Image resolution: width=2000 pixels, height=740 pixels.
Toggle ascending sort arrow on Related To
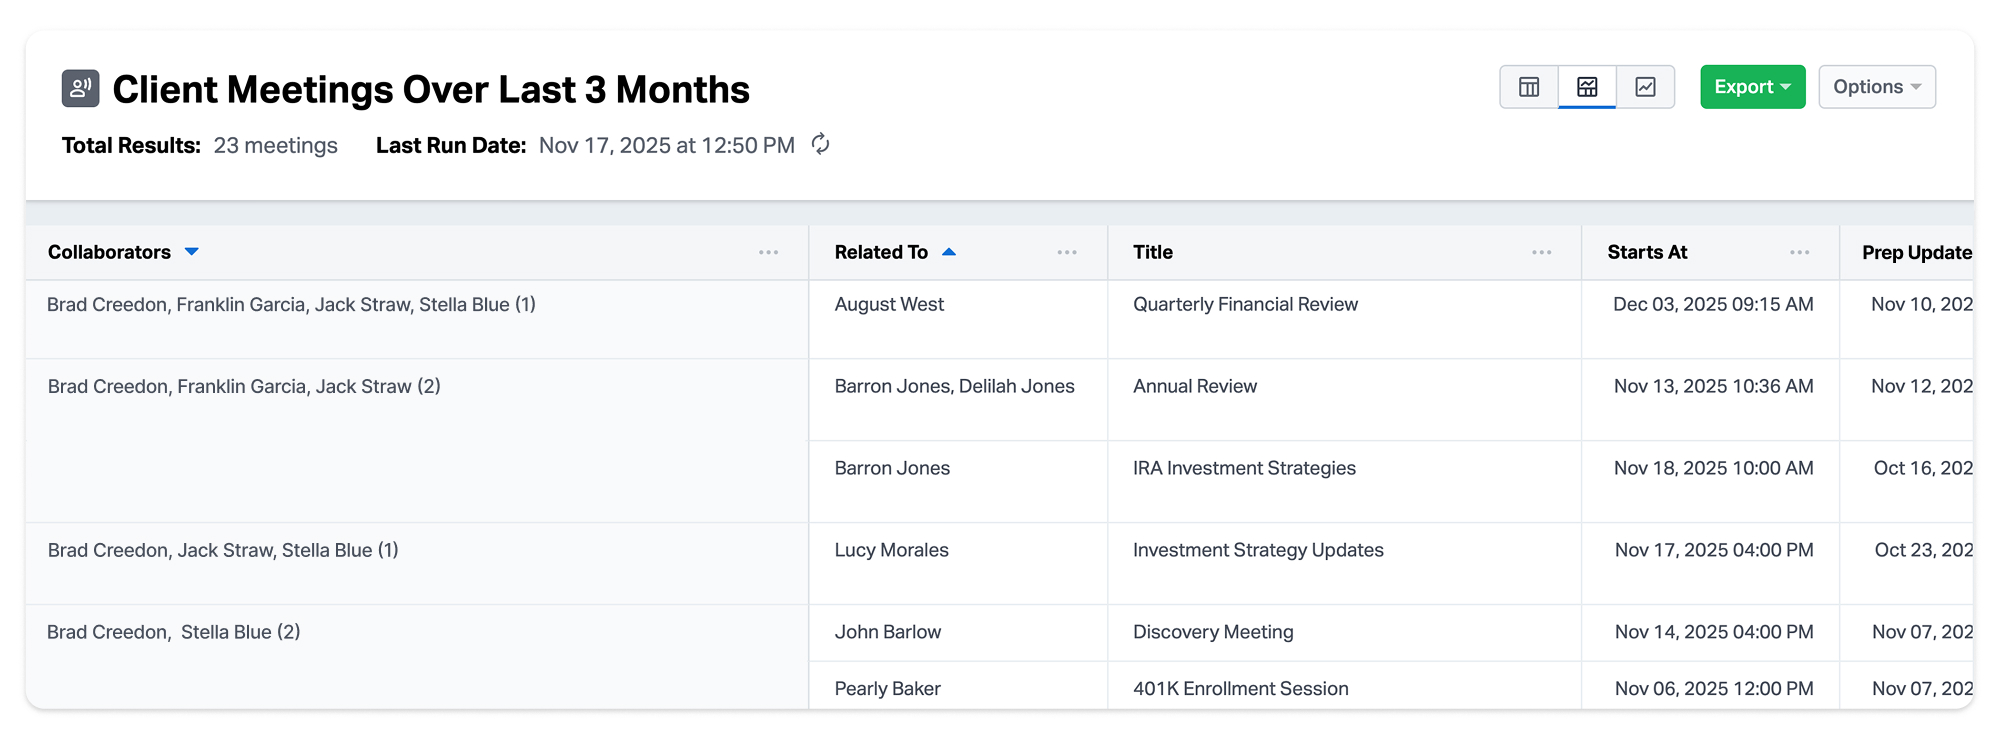(x=949, y=252)
